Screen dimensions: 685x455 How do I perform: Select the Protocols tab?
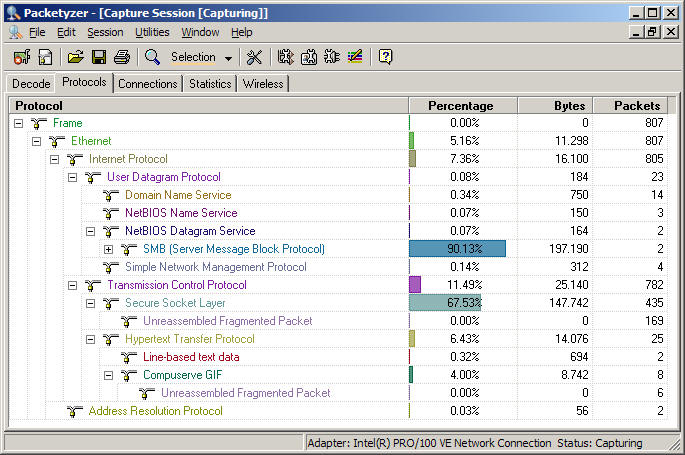point(84,82)
